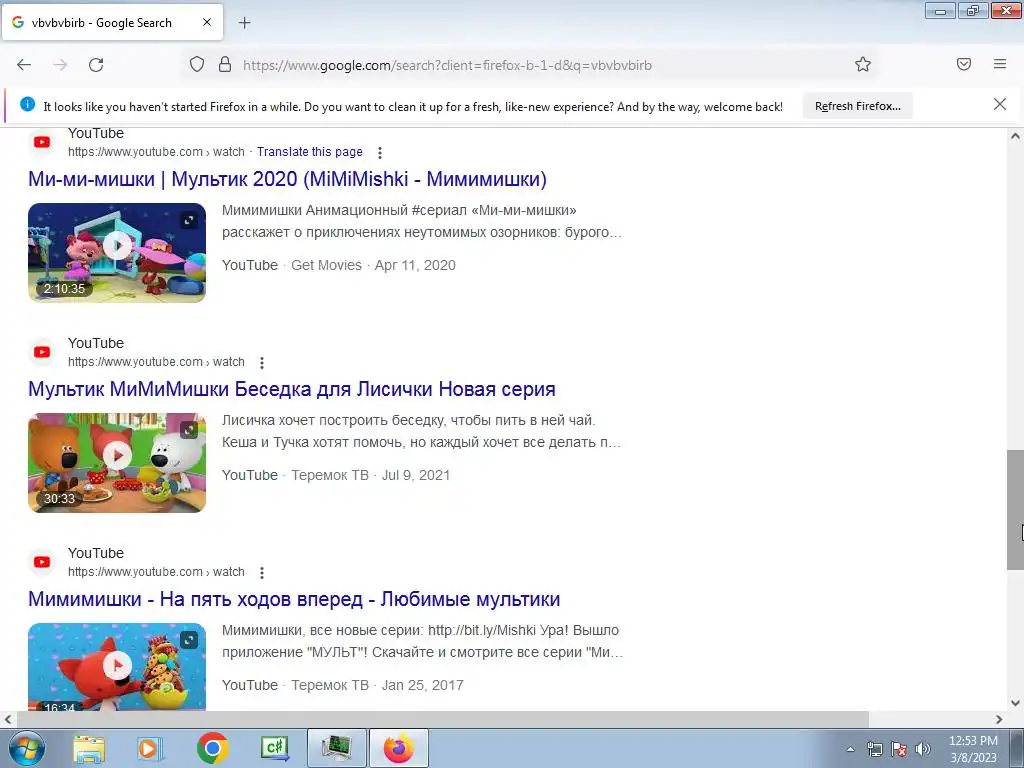Go back to the previous page
The width and height of the screenshot is (1024, 768).
tap(24, 65)
